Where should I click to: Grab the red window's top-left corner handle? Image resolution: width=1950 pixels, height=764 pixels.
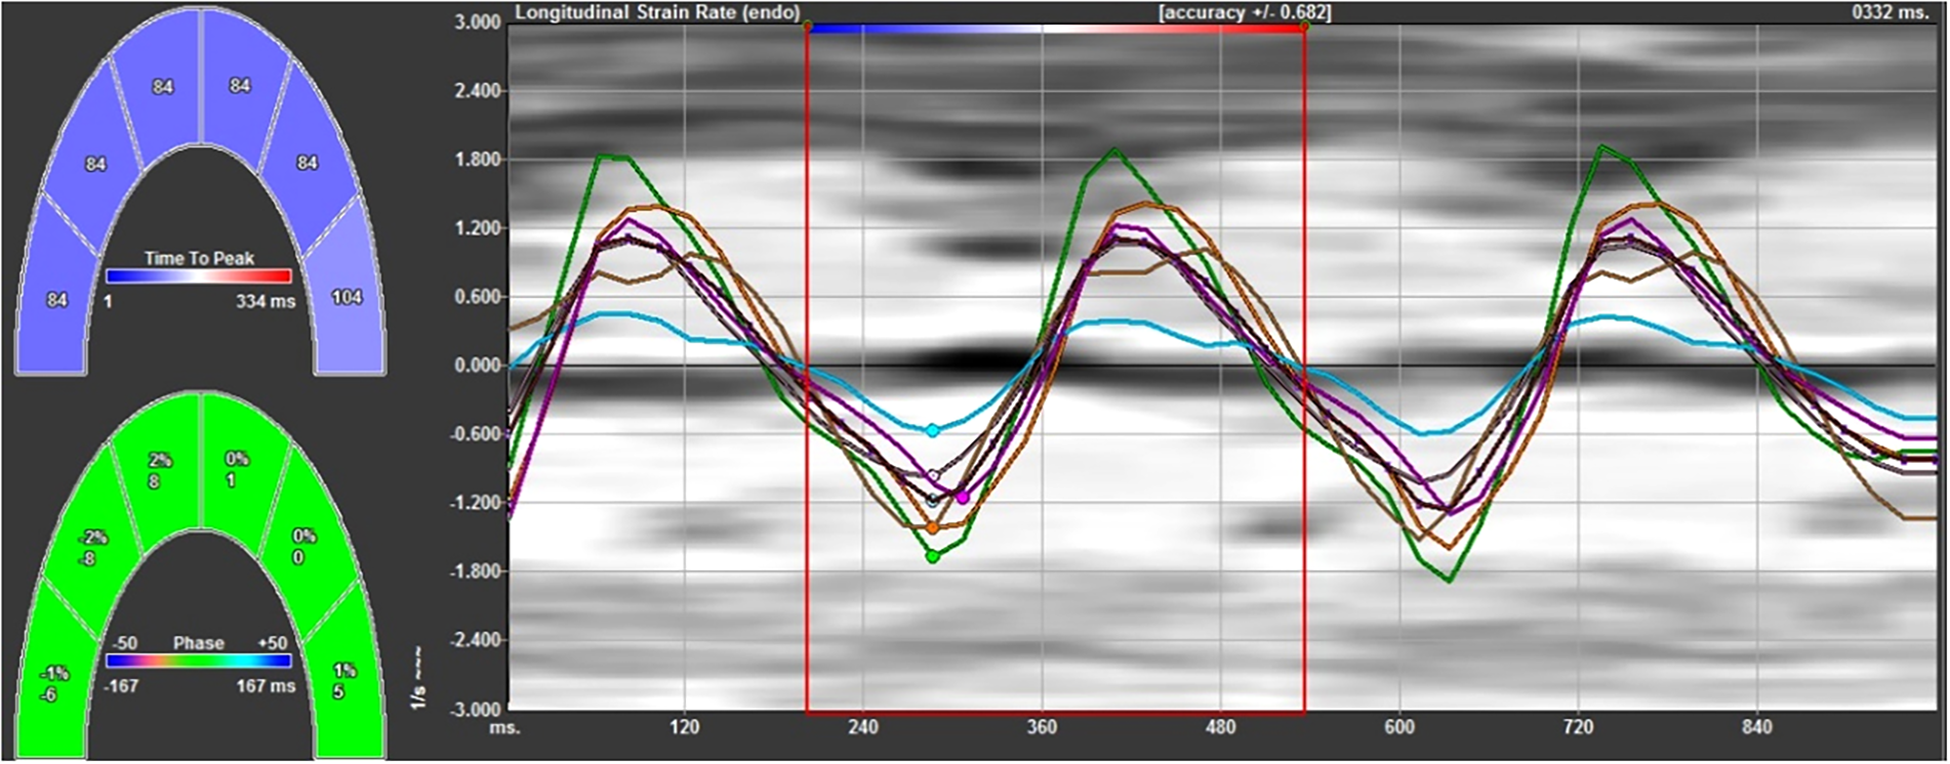point(807,27)
